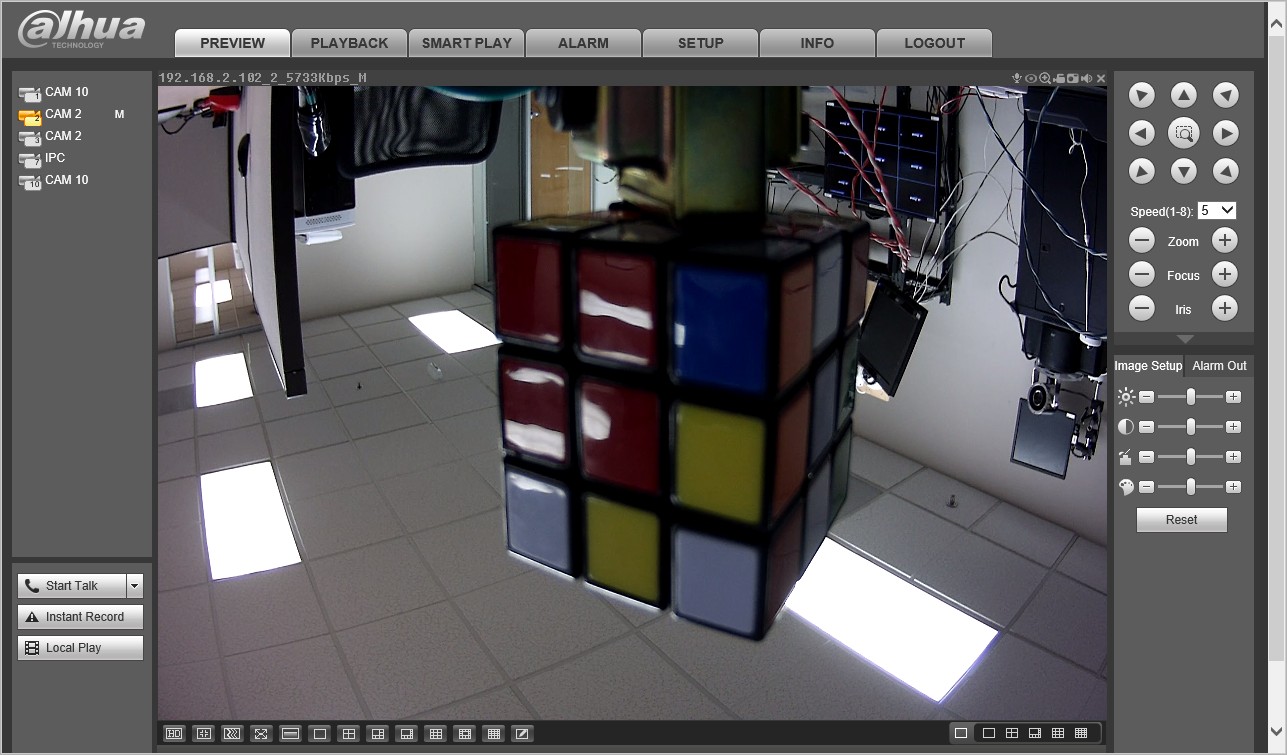Click the Instant Record button
This screenshot has width=1287, height=755.
[x=80, y=617]
